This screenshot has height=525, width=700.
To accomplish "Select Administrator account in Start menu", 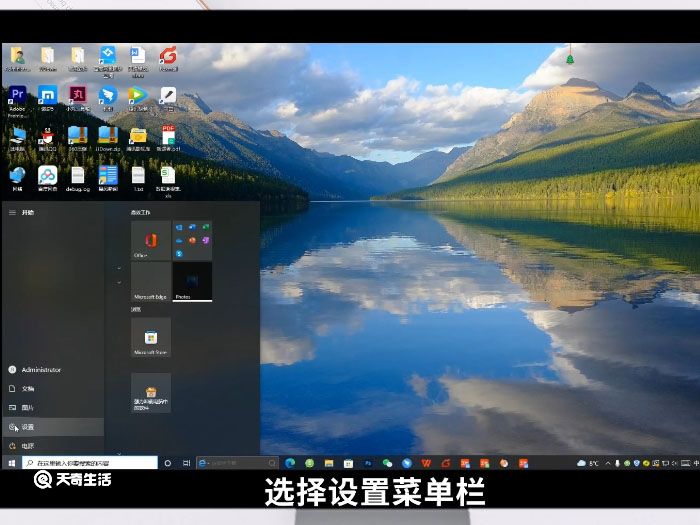I will [53, 370].
